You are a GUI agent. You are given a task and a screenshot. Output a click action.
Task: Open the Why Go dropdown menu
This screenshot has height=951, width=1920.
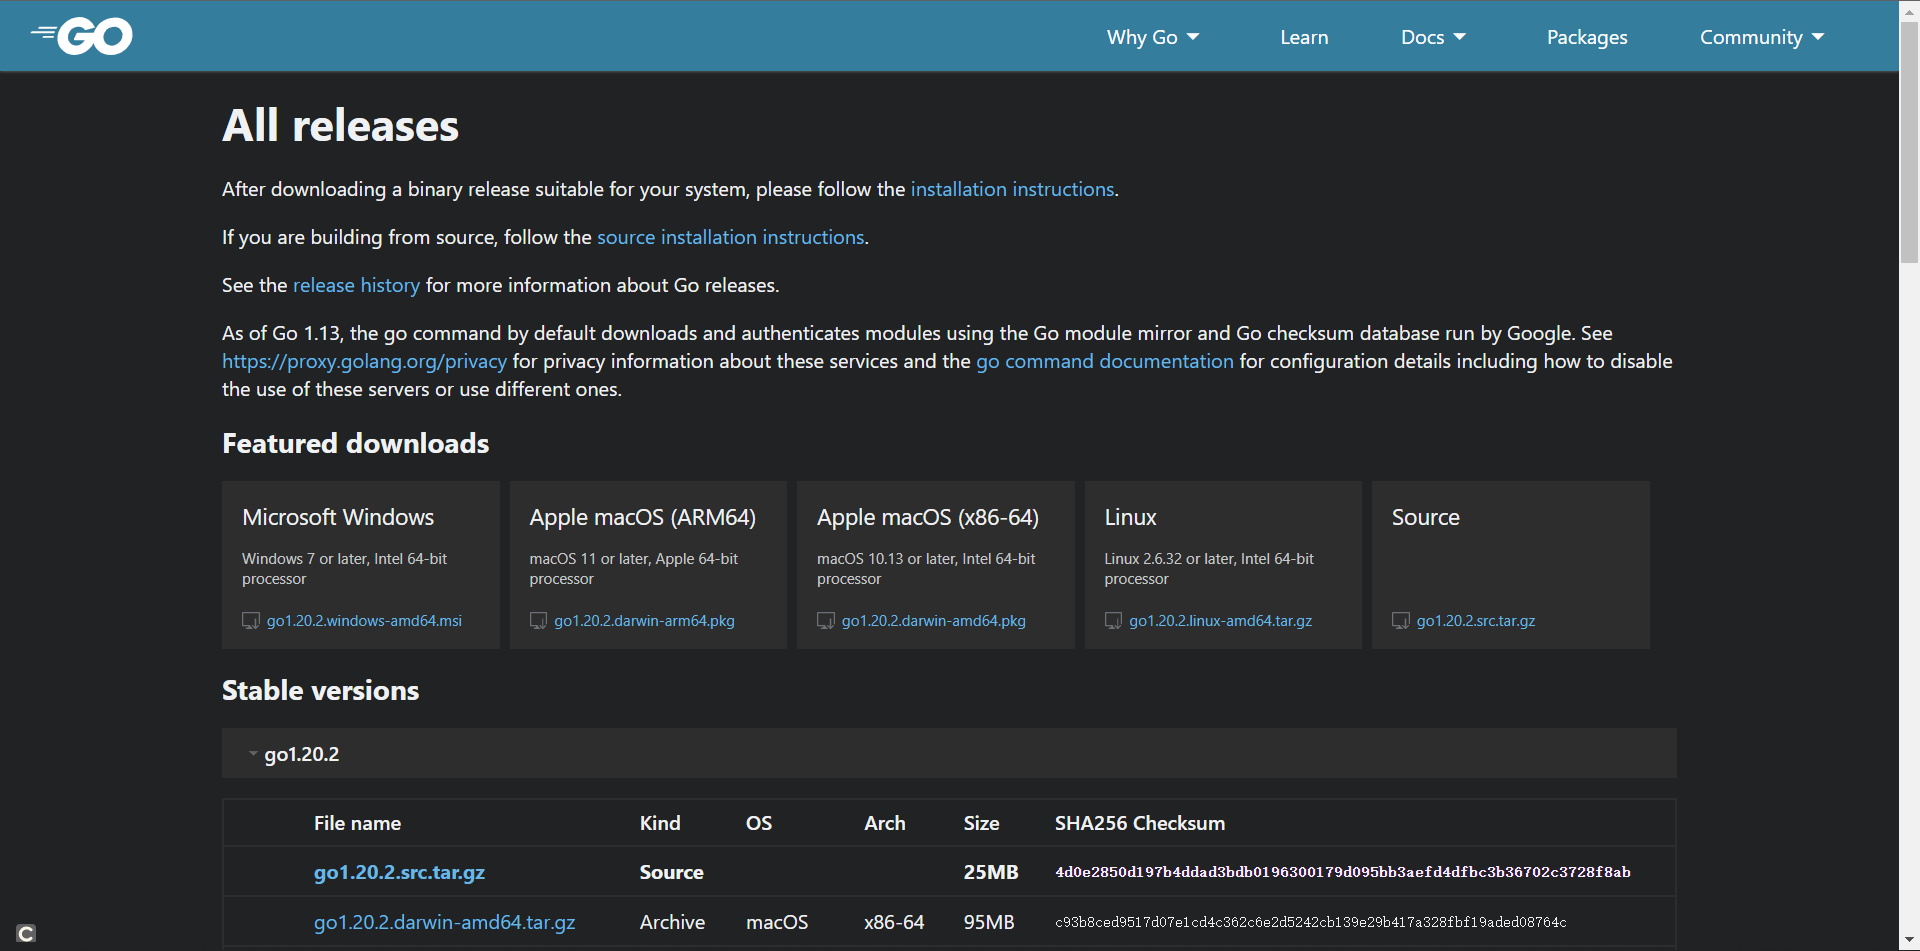click(1153, 37)
